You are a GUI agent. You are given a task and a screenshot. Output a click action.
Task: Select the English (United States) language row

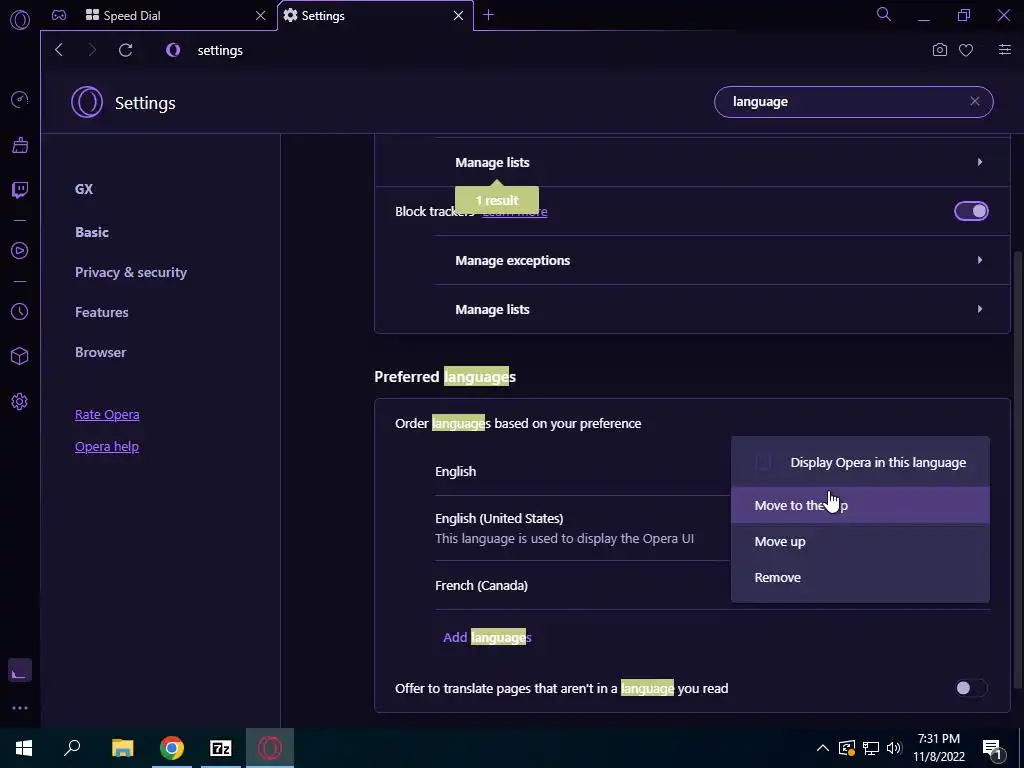tap(712, 528)
